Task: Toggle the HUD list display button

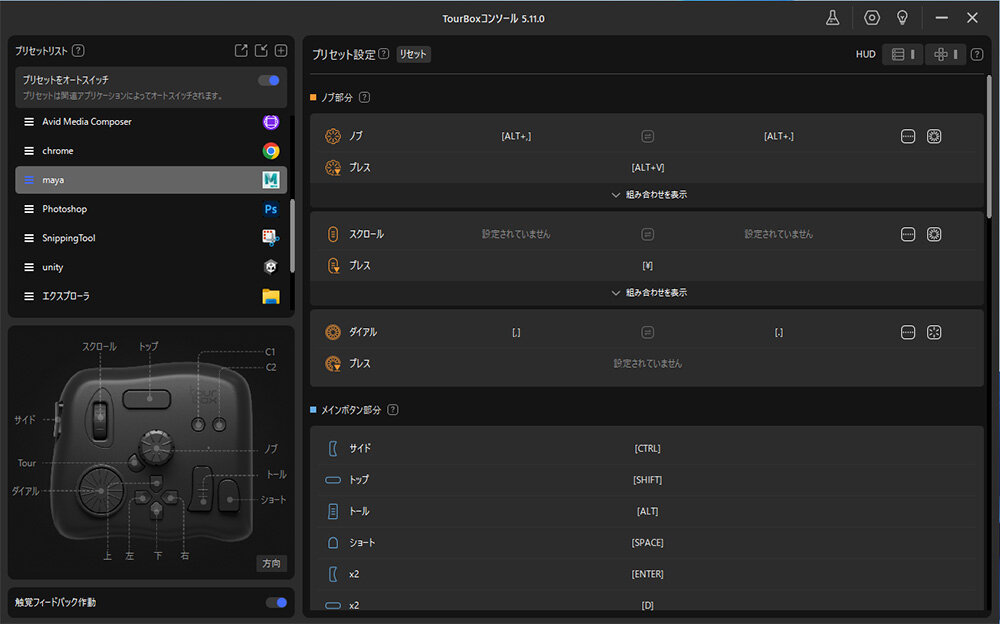Action: [902, 54]
